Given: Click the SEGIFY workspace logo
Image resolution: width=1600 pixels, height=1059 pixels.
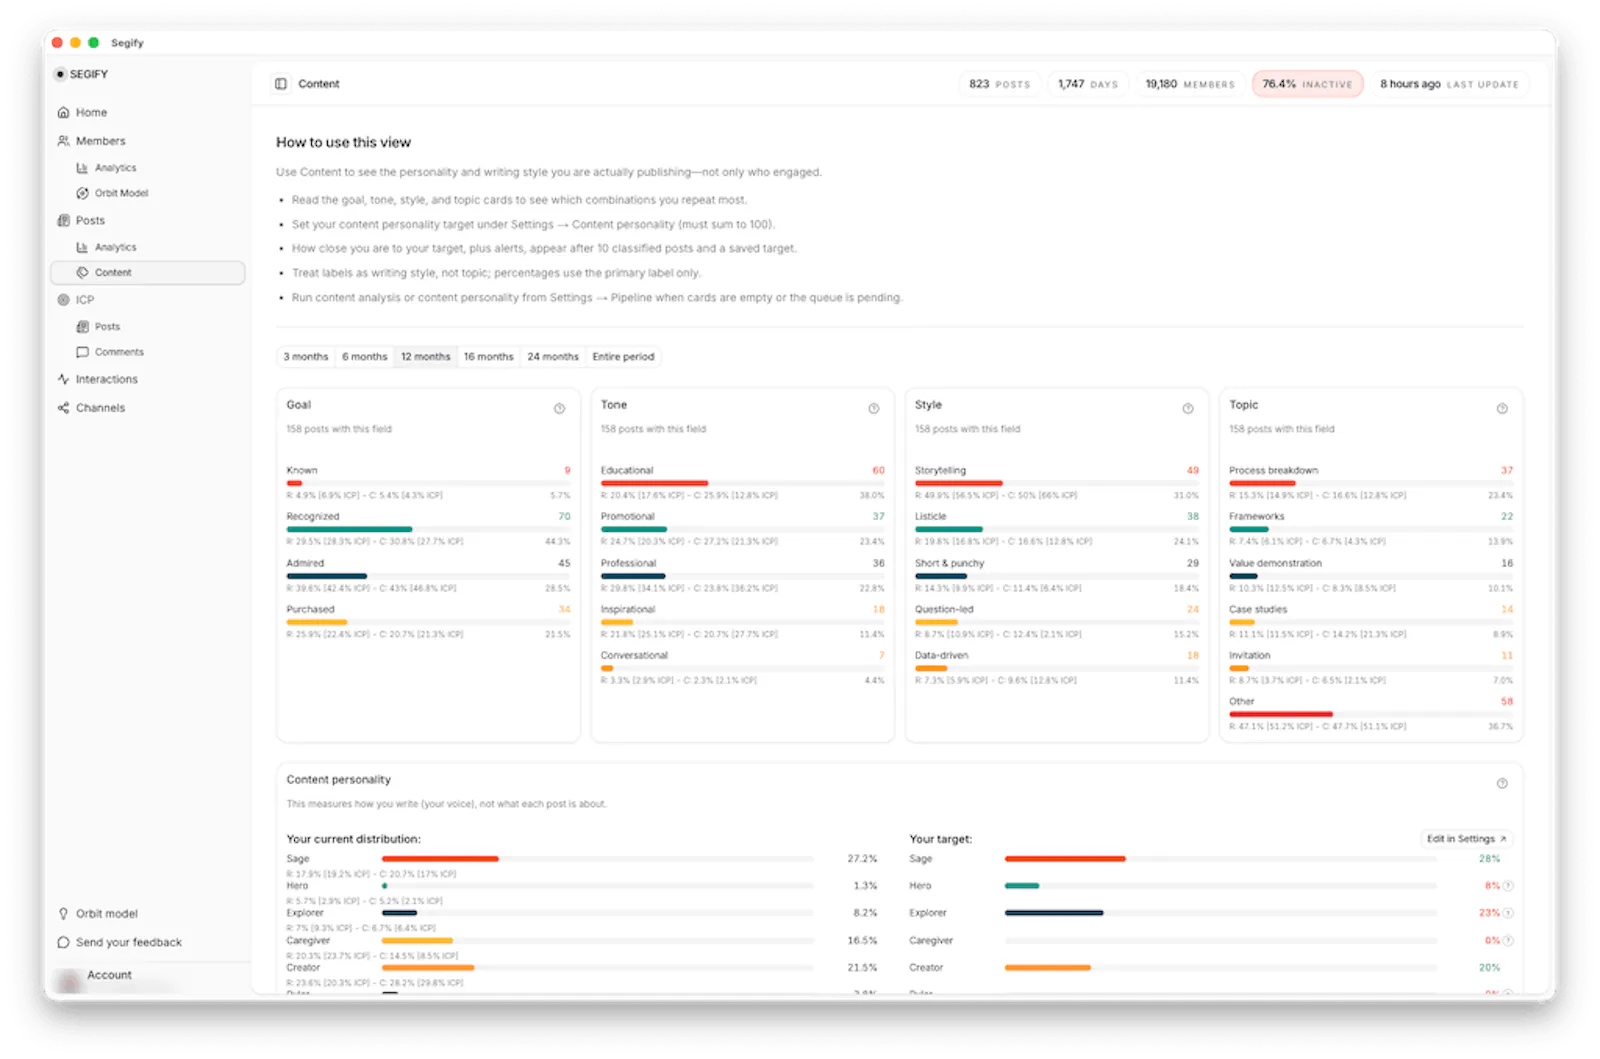Looking at the screenshot, I should 60,74.
